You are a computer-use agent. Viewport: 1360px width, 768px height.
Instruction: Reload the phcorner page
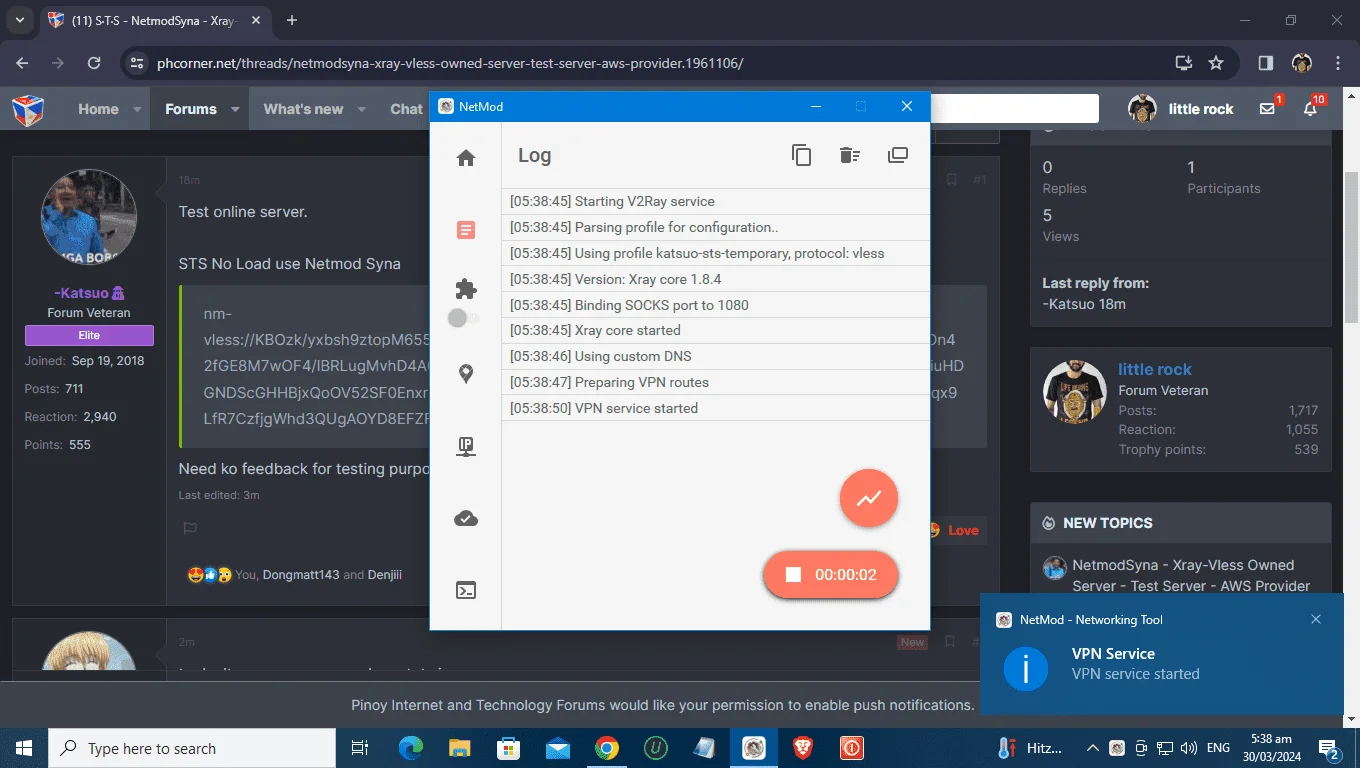[x=94, y=63]
